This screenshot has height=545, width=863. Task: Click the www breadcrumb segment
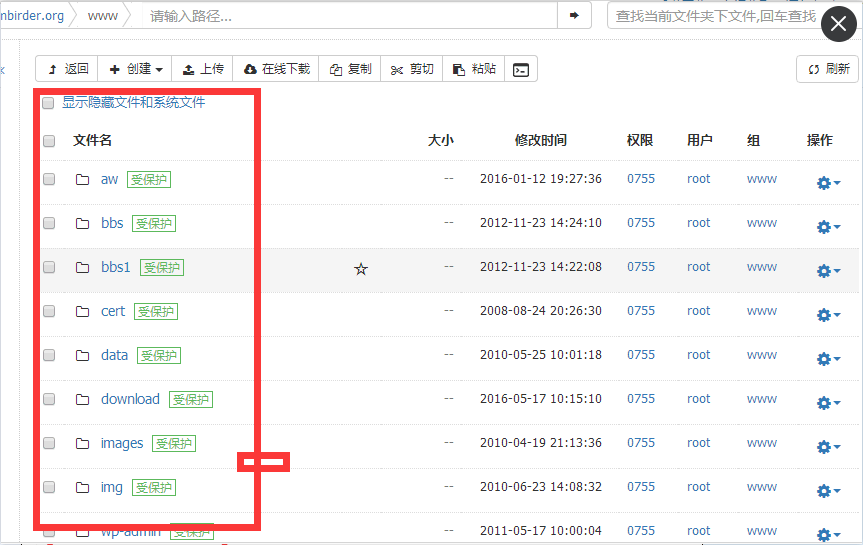click(102, 16)
